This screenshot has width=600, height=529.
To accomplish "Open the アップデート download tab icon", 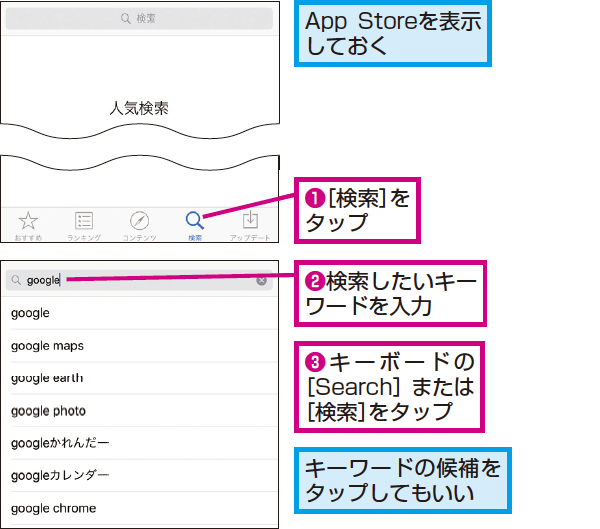I will (250, 220).
